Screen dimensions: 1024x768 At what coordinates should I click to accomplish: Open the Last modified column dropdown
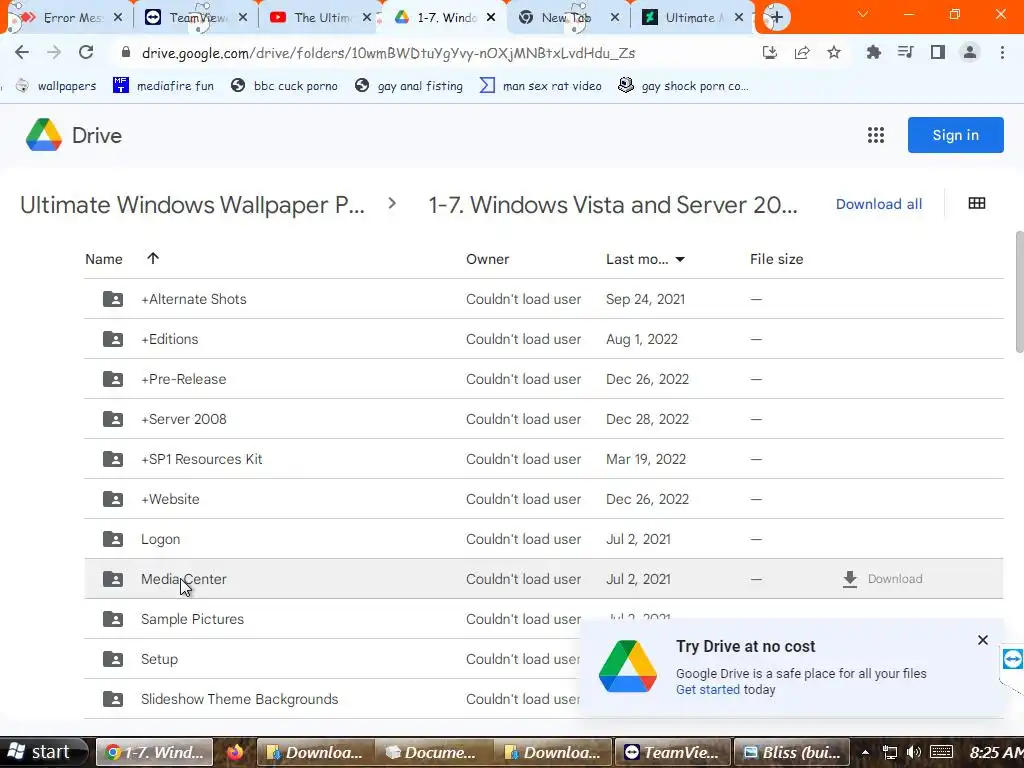click(680, 259)
